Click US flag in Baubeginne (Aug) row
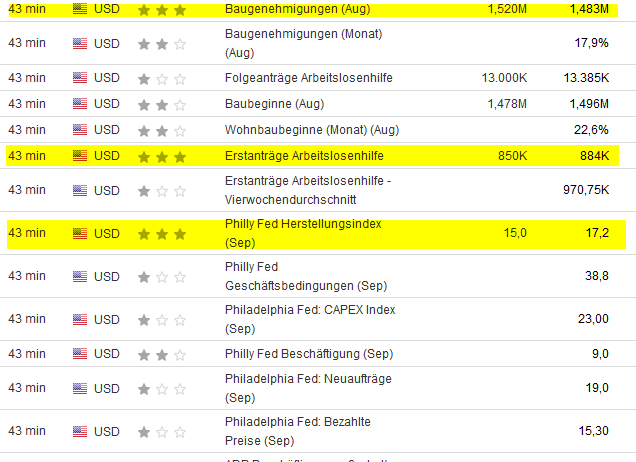 [x=80, y=104]
